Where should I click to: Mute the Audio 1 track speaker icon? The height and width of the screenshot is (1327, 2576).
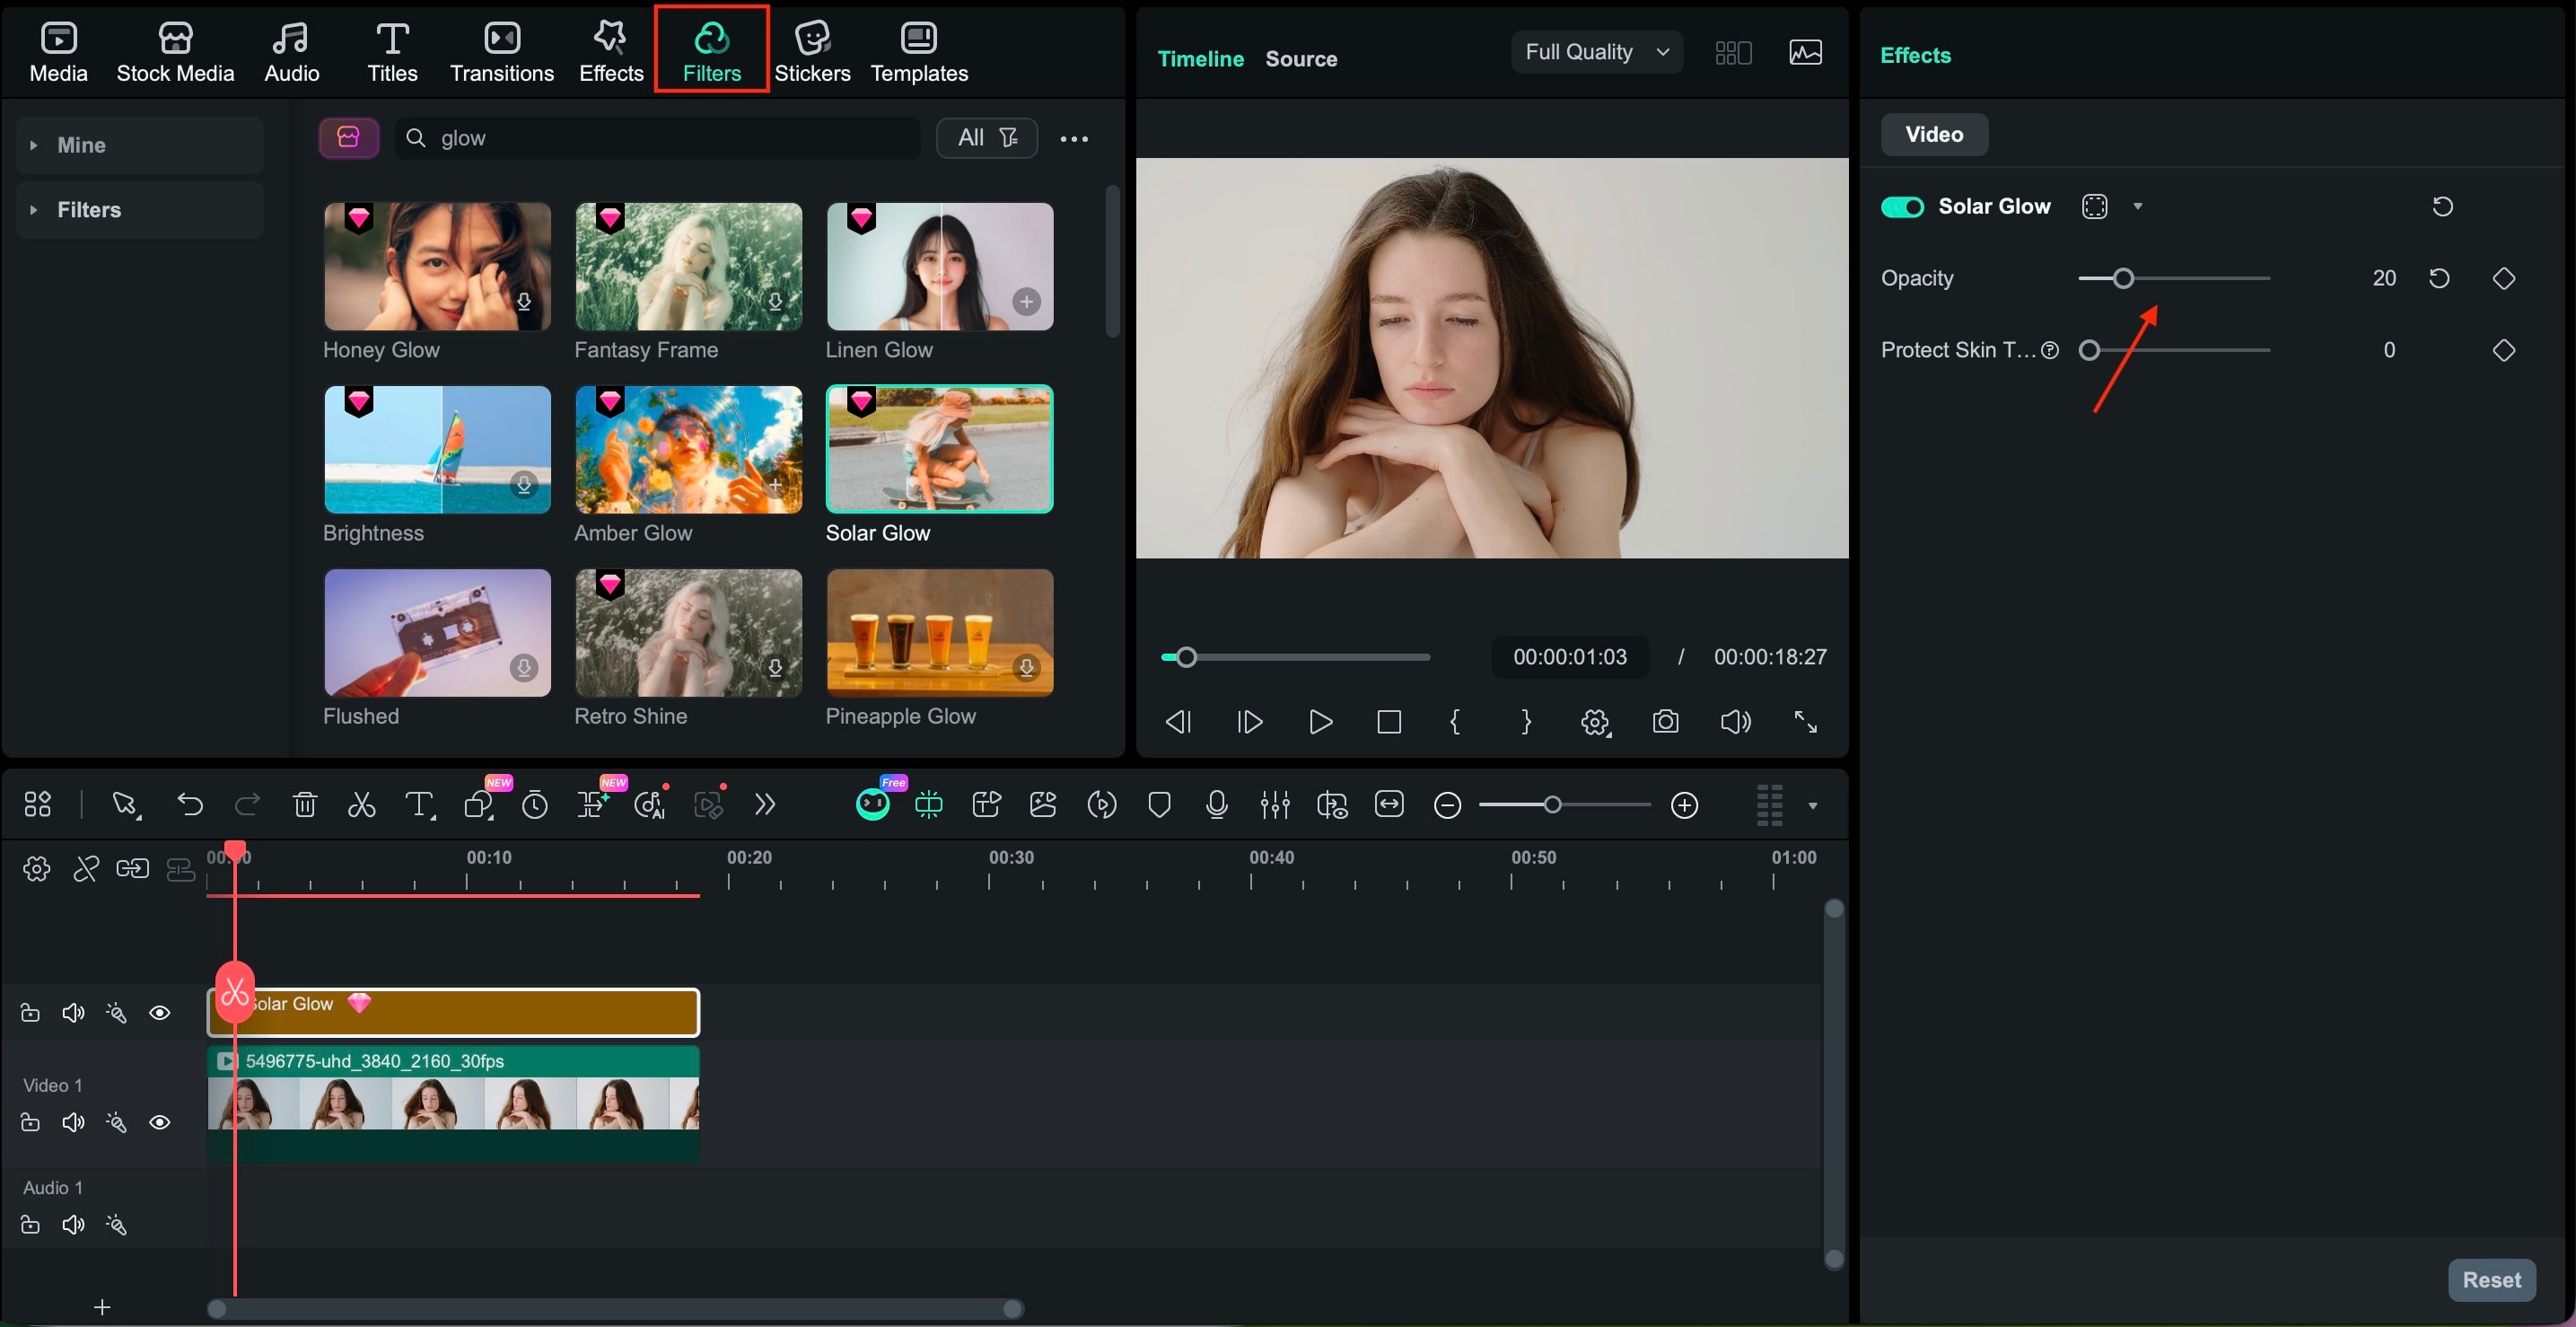(x=72, y=1224)
